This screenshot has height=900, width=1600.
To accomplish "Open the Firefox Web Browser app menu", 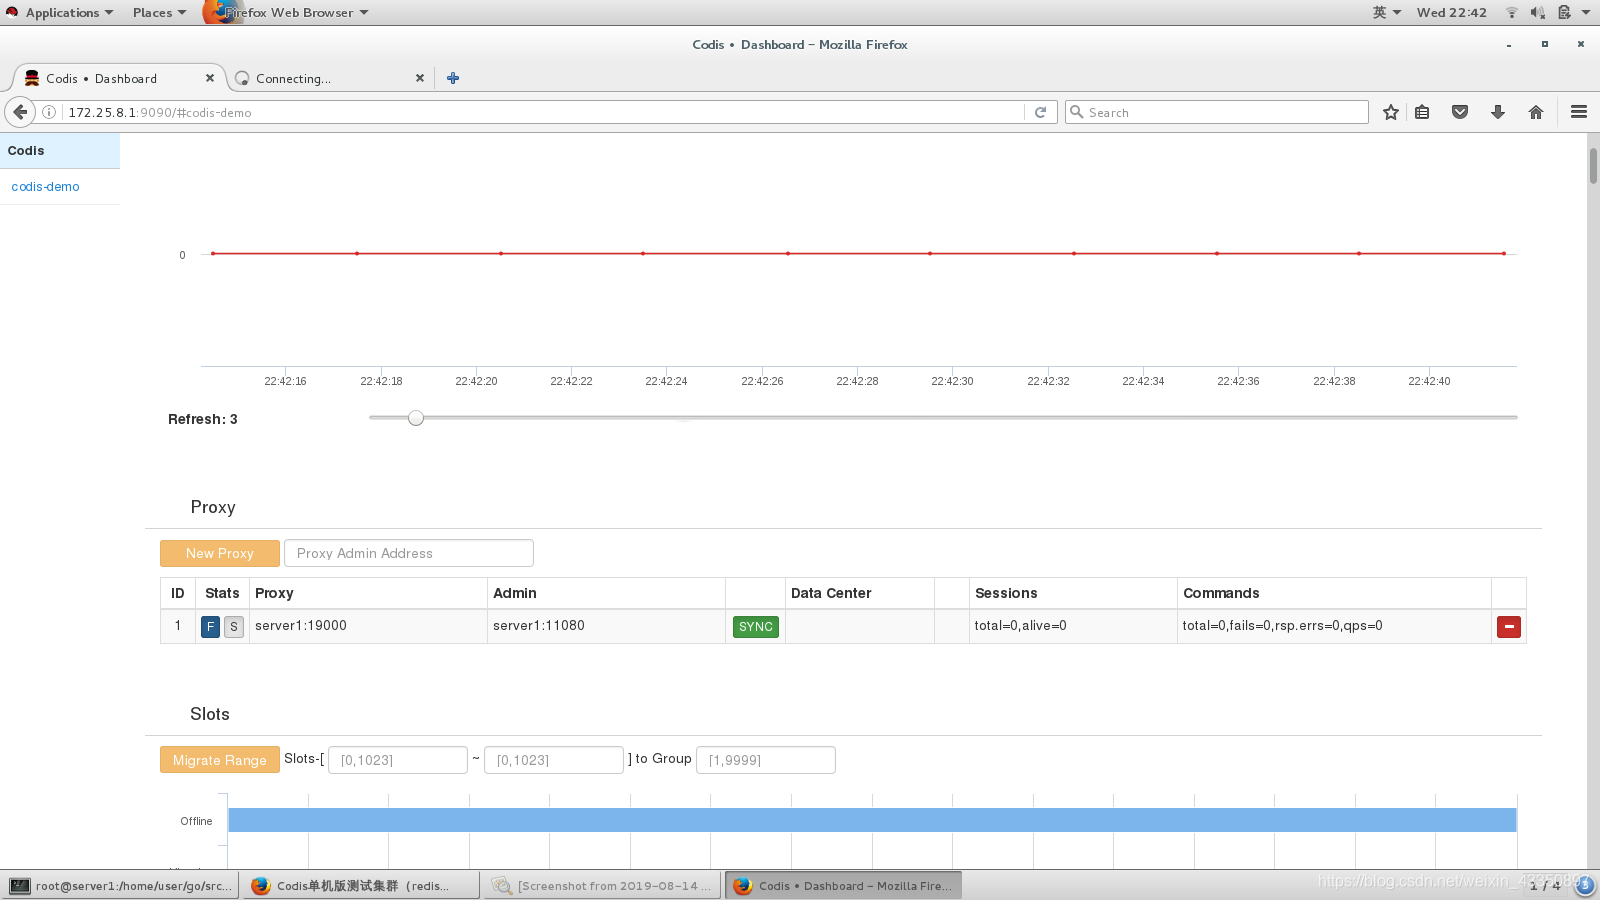I will pos(288,13).
